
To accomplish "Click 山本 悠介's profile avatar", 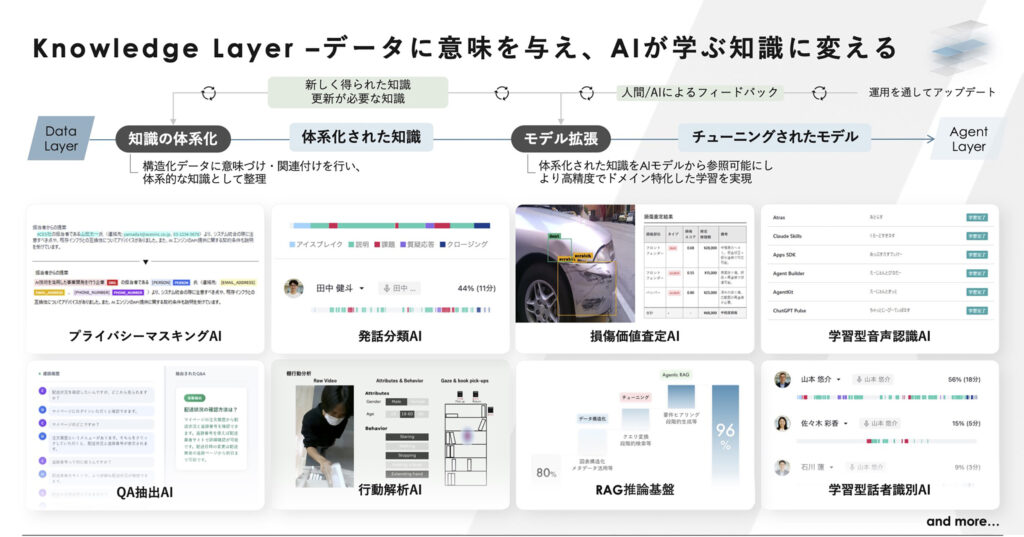I will (x=783, y=380).
